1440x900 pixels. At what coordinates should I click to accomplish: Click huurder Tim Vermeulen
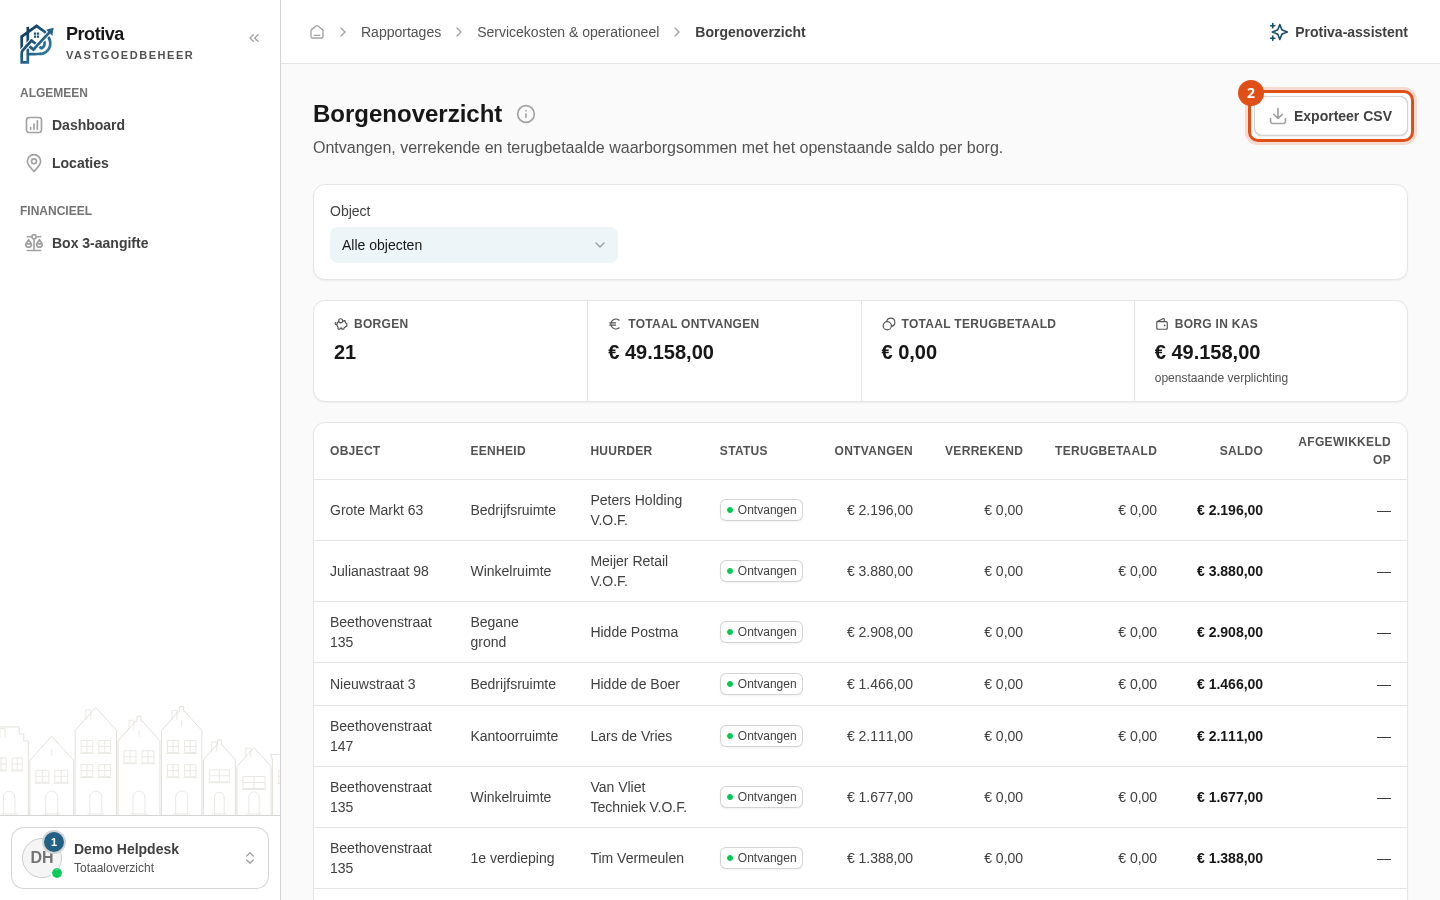point(637,858)
